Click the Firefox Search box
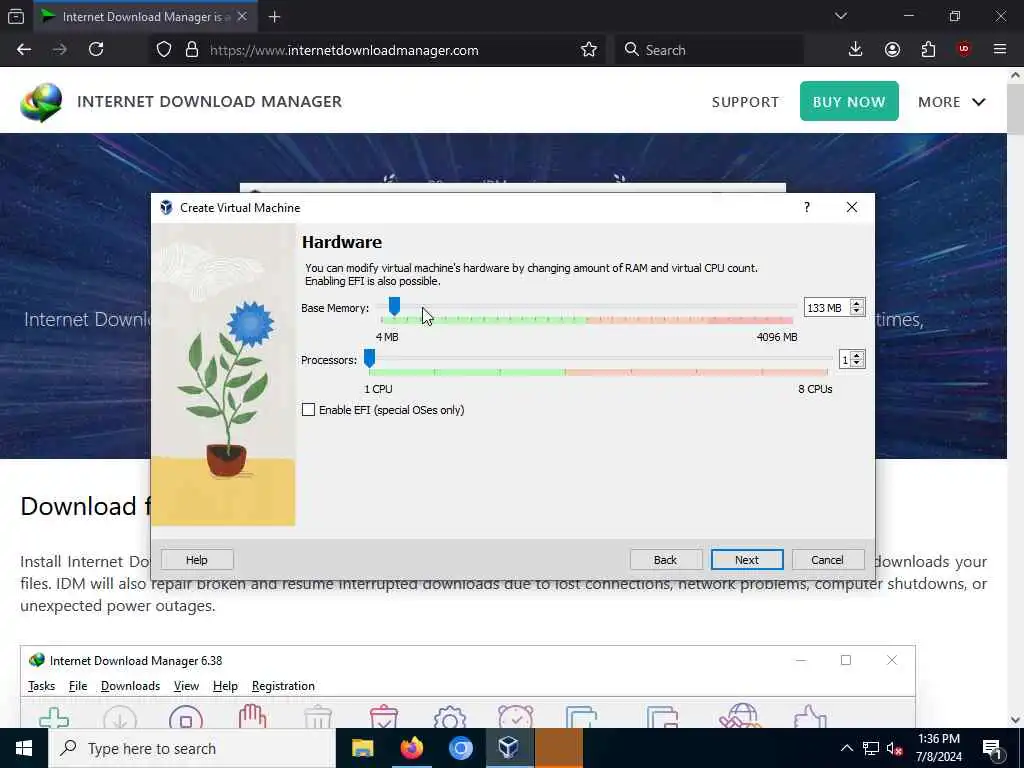 click(x=709, y=50)
